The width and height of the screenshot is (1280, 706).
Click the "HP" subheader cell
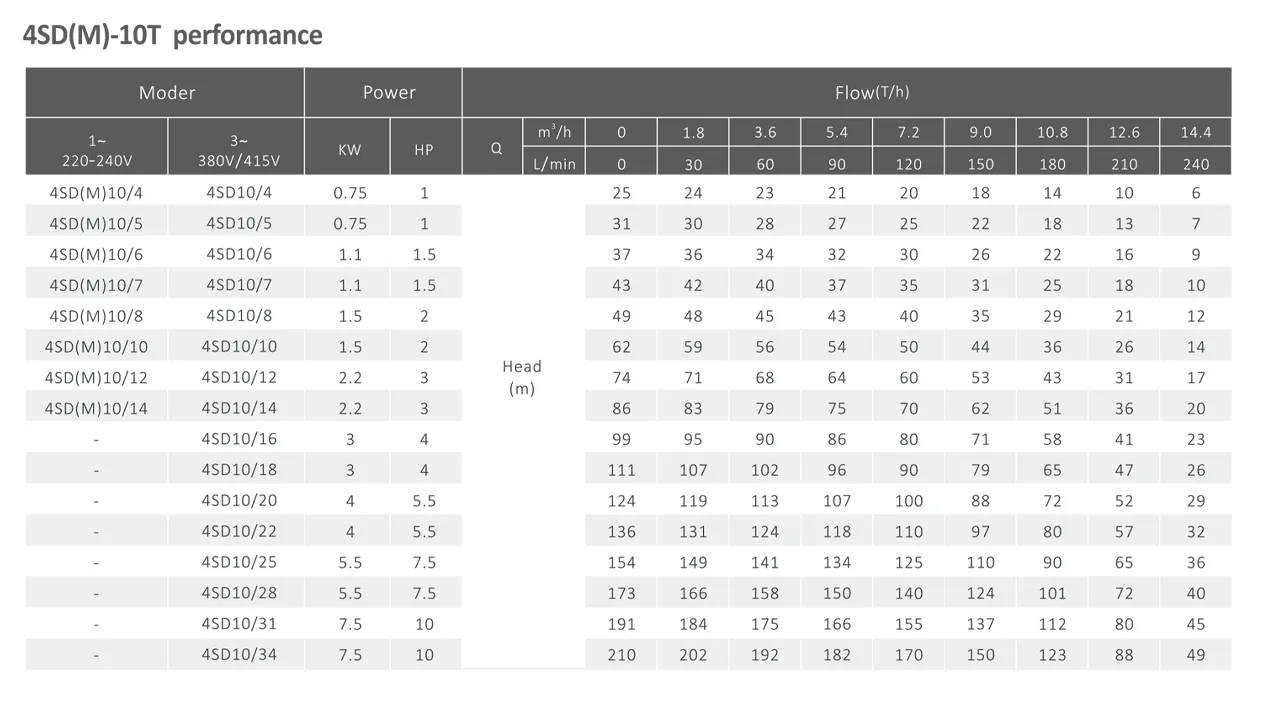[x=424, y=149]
